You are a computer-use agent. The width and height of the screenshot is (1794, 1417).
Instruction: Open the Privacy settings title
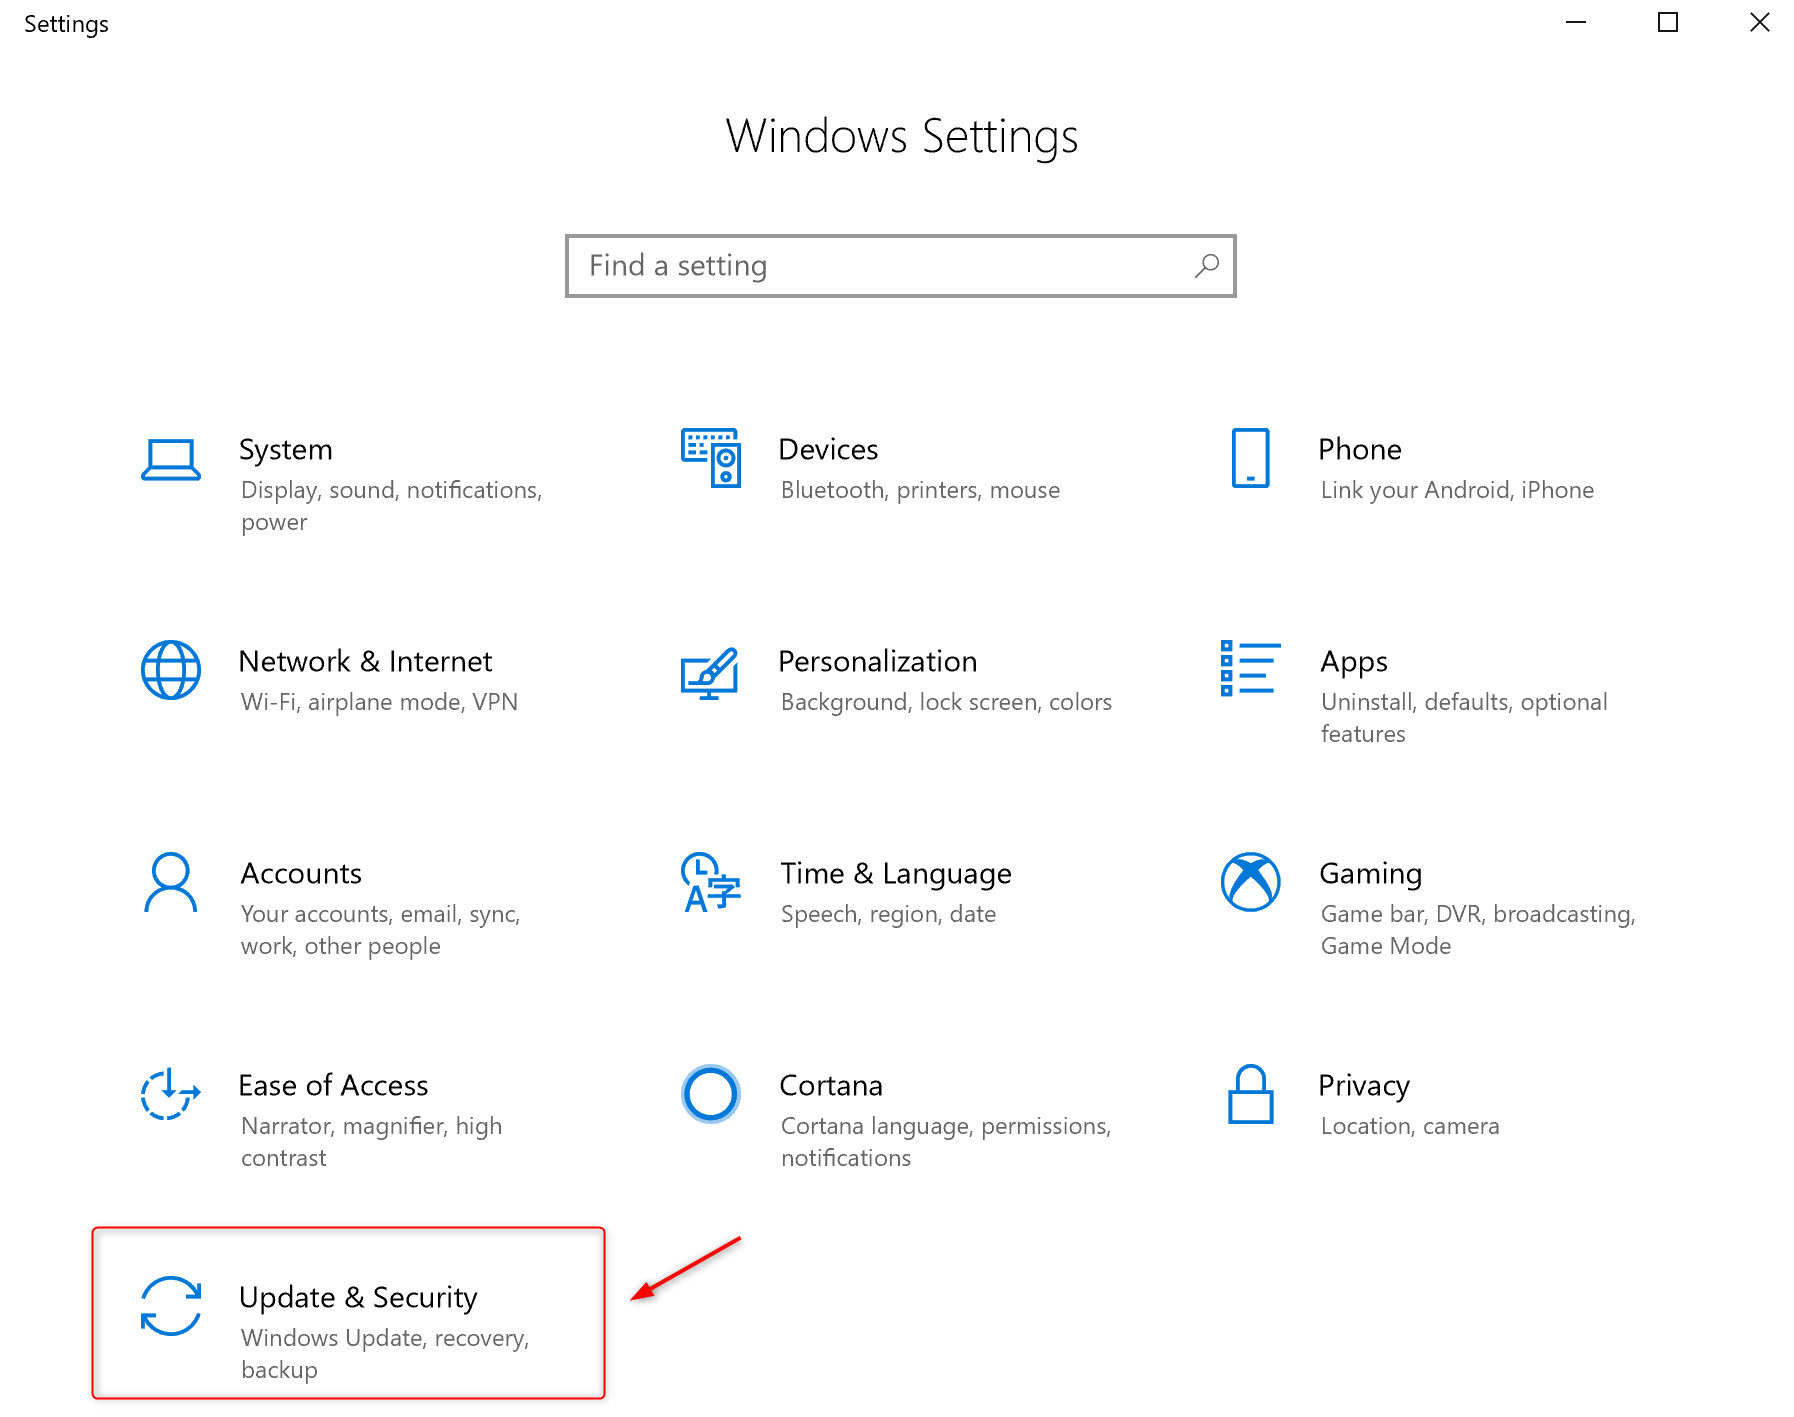(x=1363, y=1086)
